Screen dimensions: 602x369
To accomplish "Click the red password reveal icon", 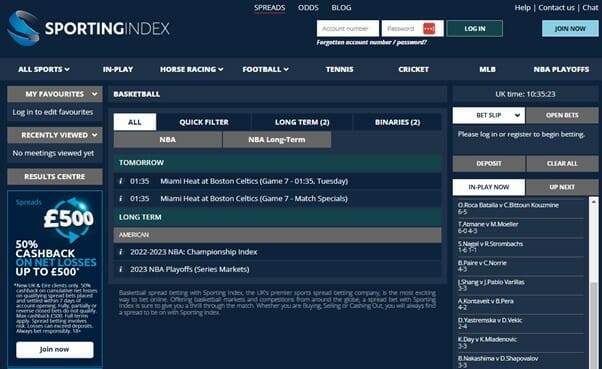I will point(429,28).
